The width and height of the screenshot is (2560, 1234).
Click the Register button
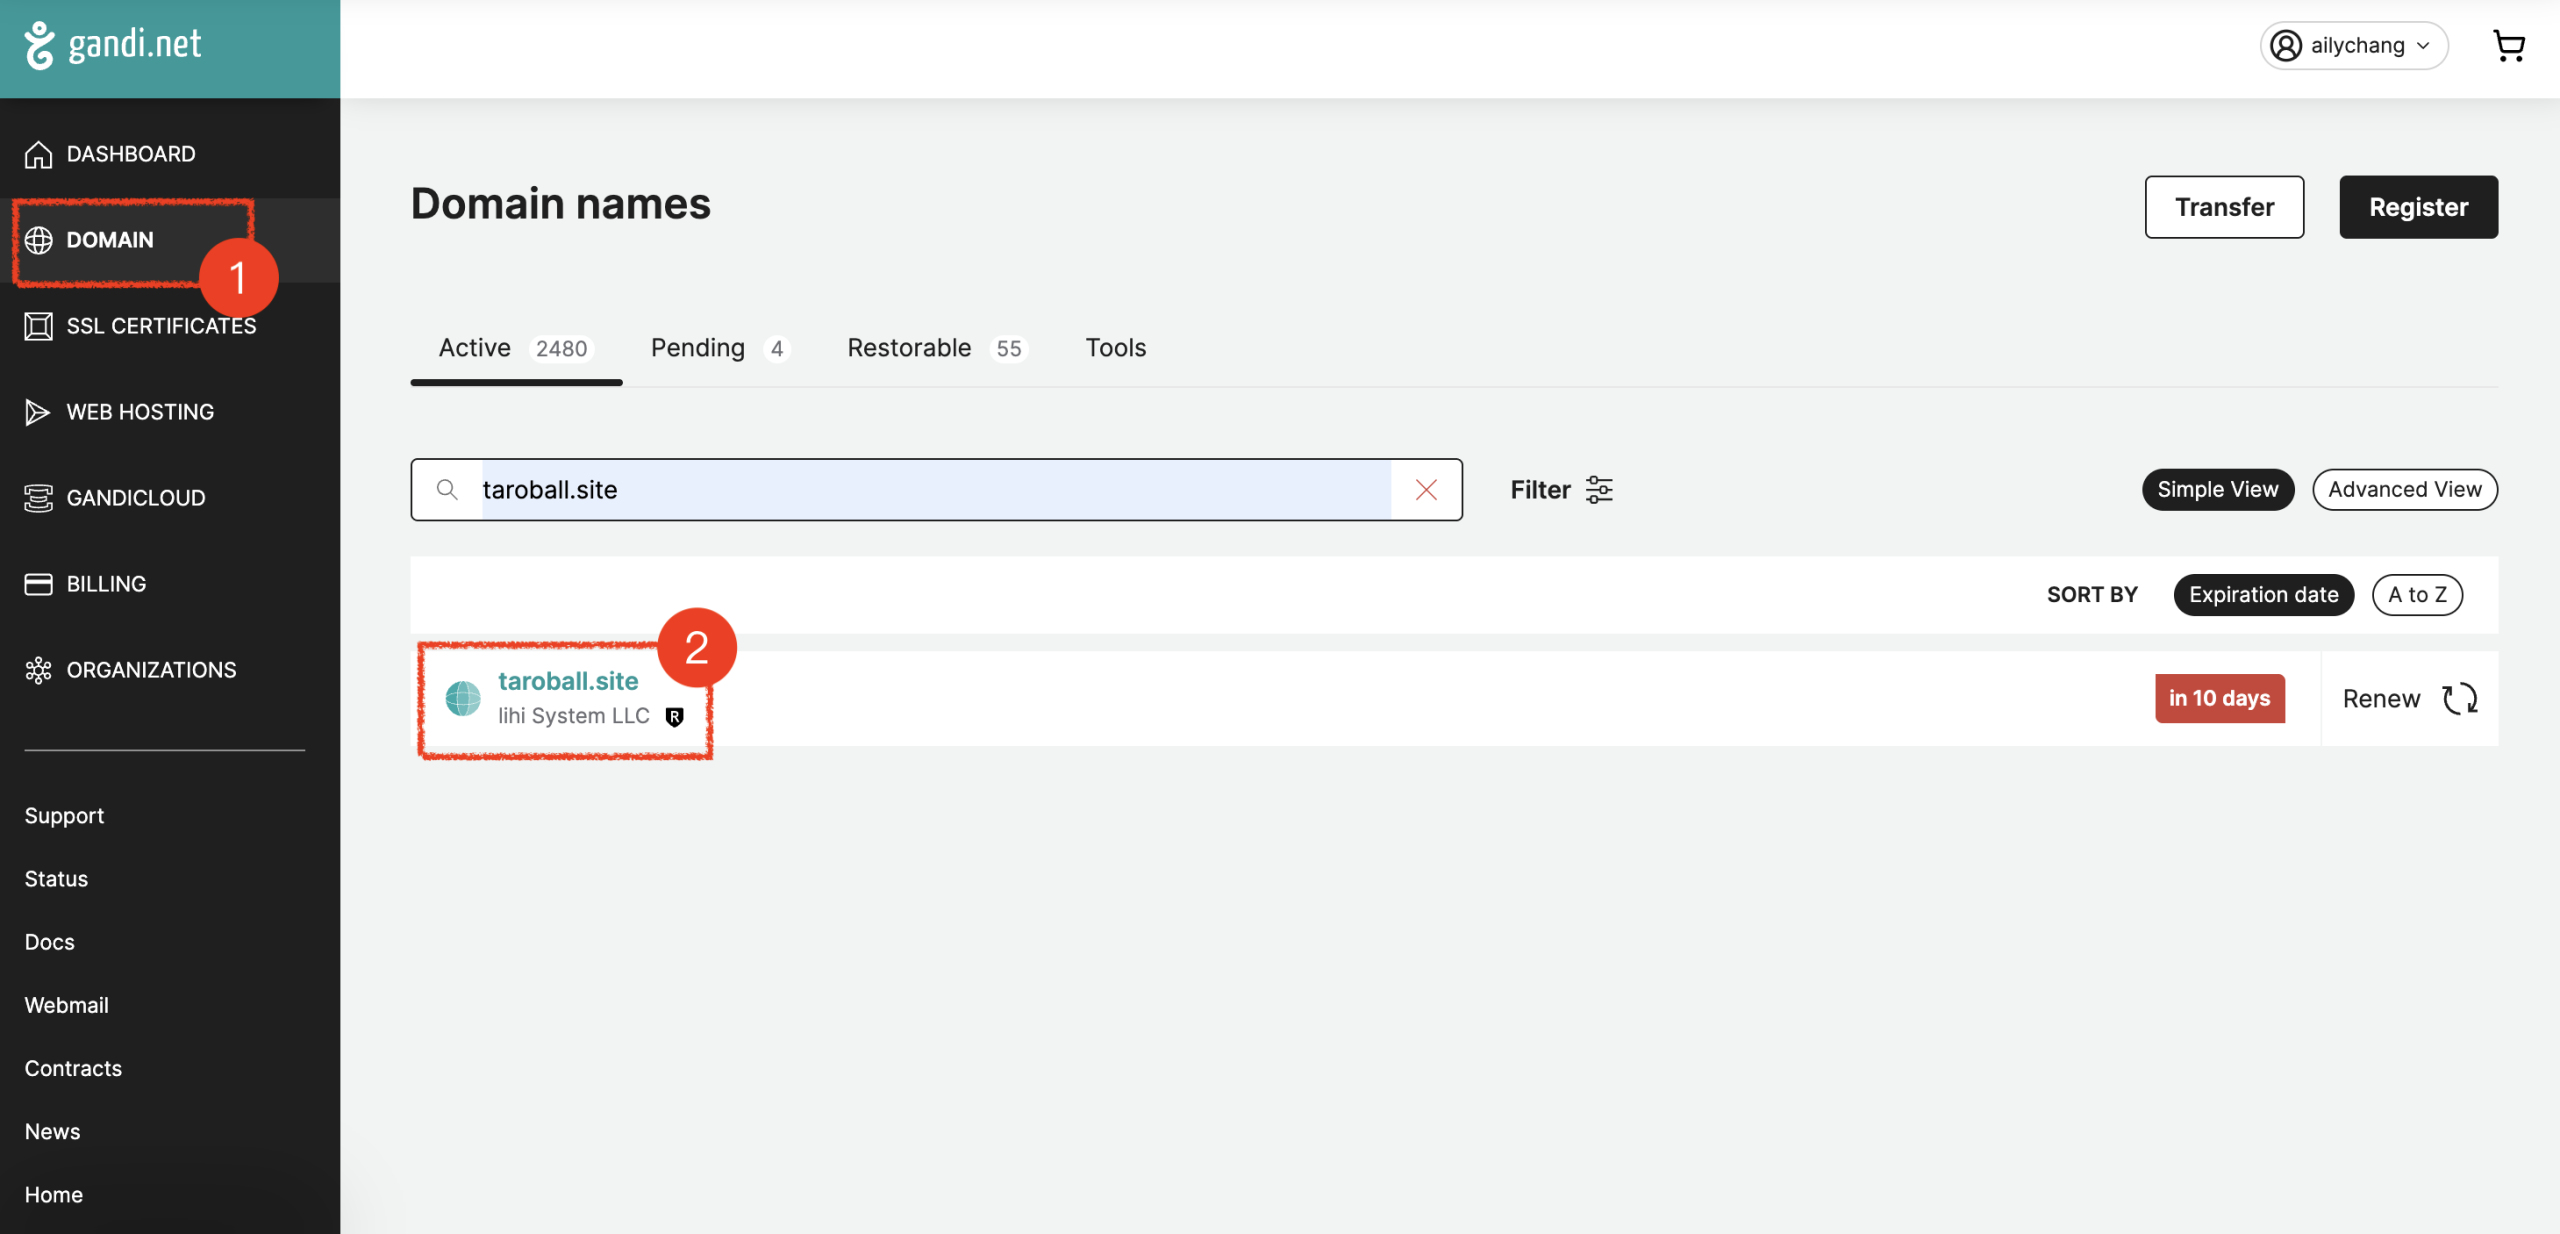2417,207
